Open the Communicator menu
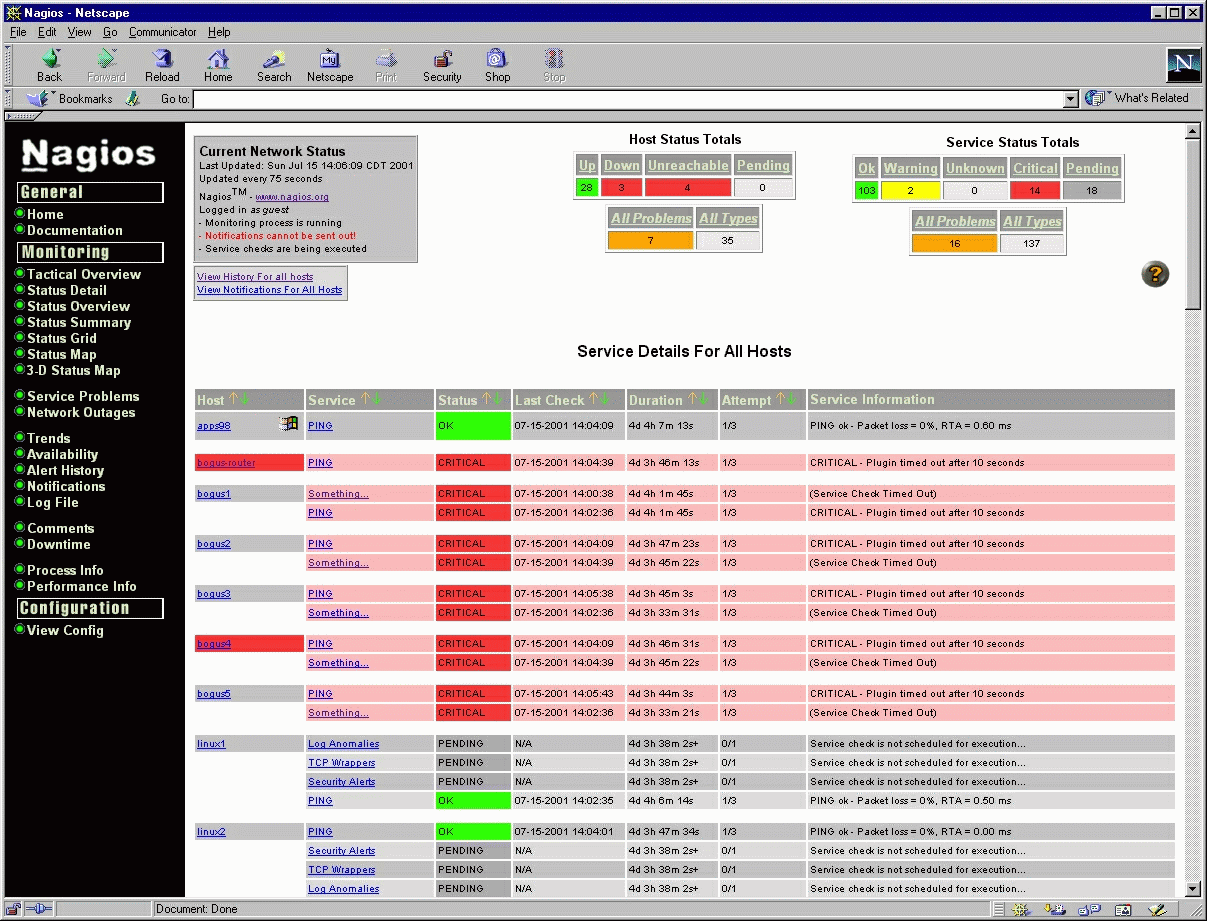The image size is (1207, 921). pyautogui.click(x=163, y=32)
